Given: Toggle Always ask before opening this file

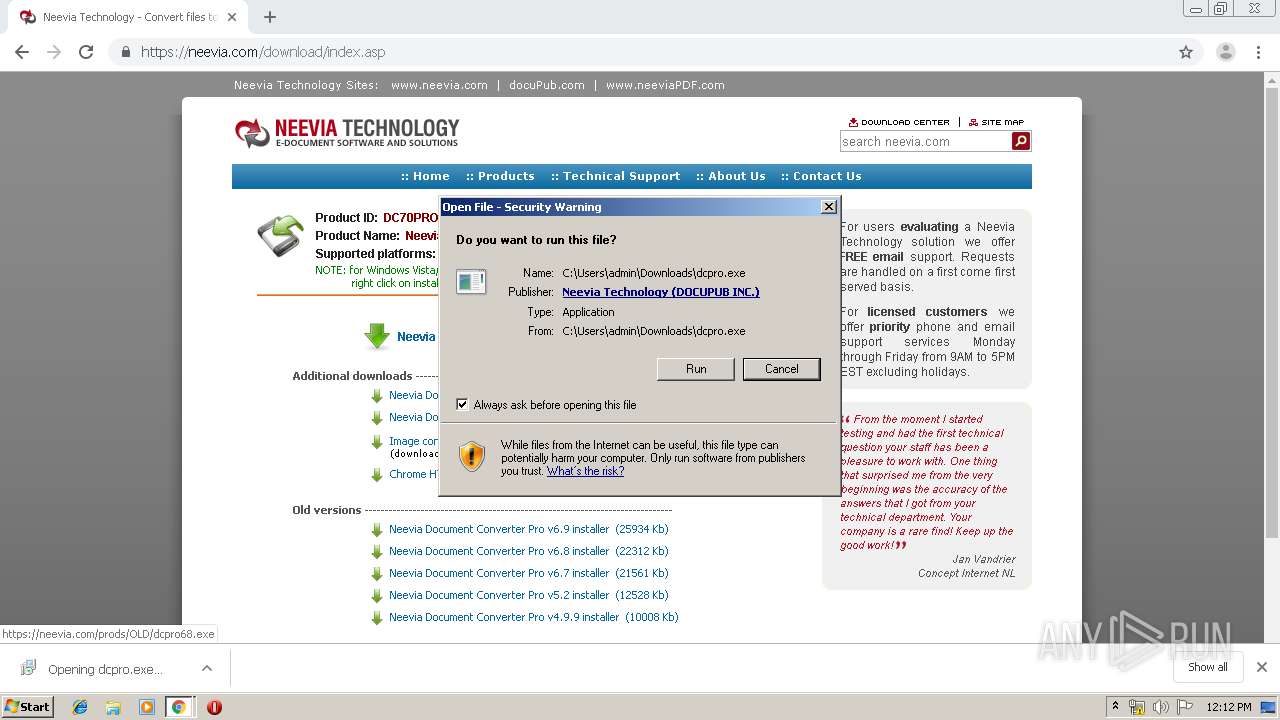Looking at the screenshot, I should coord(462,405).
